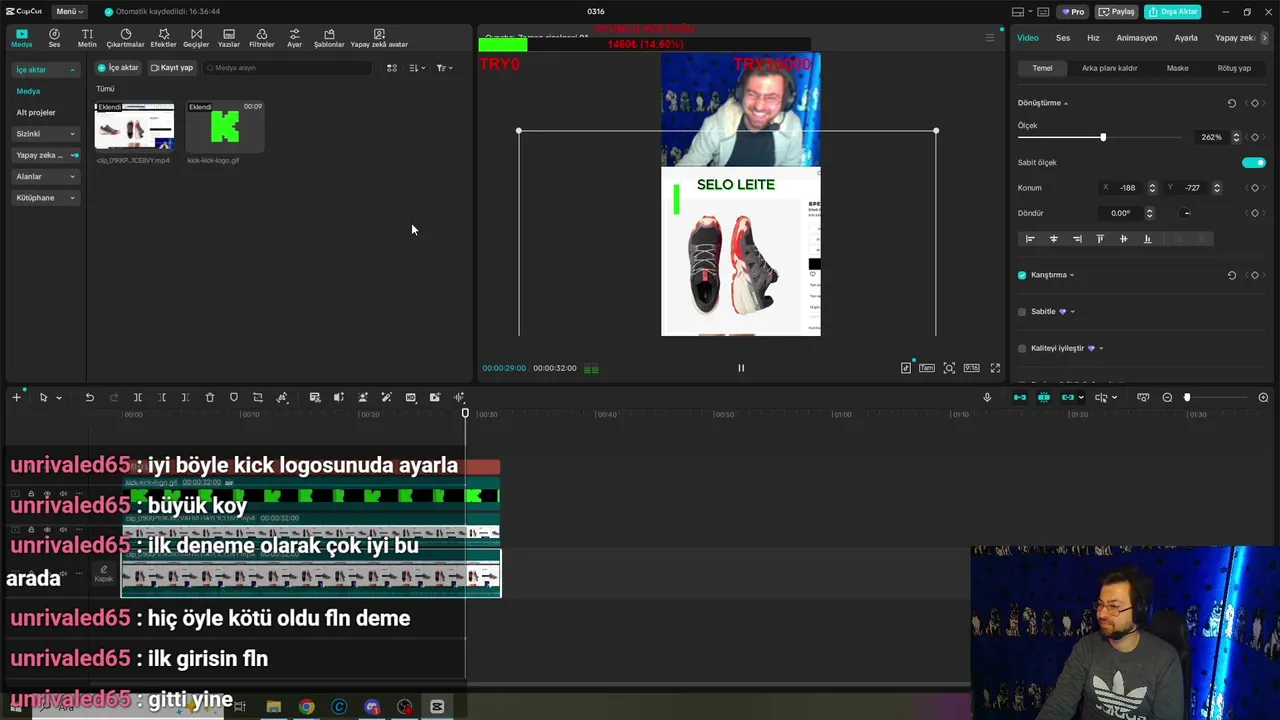Switch to the Hız properties tab

coord(1093,38)
